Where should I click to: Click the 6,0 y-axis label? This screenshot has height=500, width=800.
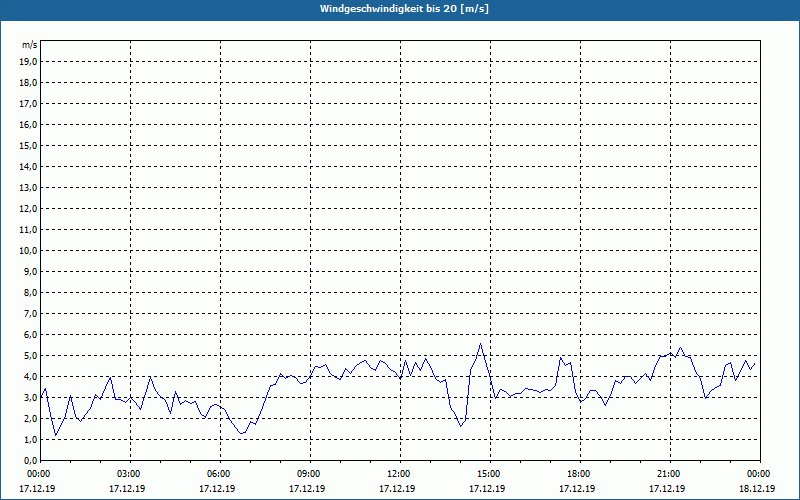tap(31, 335)
